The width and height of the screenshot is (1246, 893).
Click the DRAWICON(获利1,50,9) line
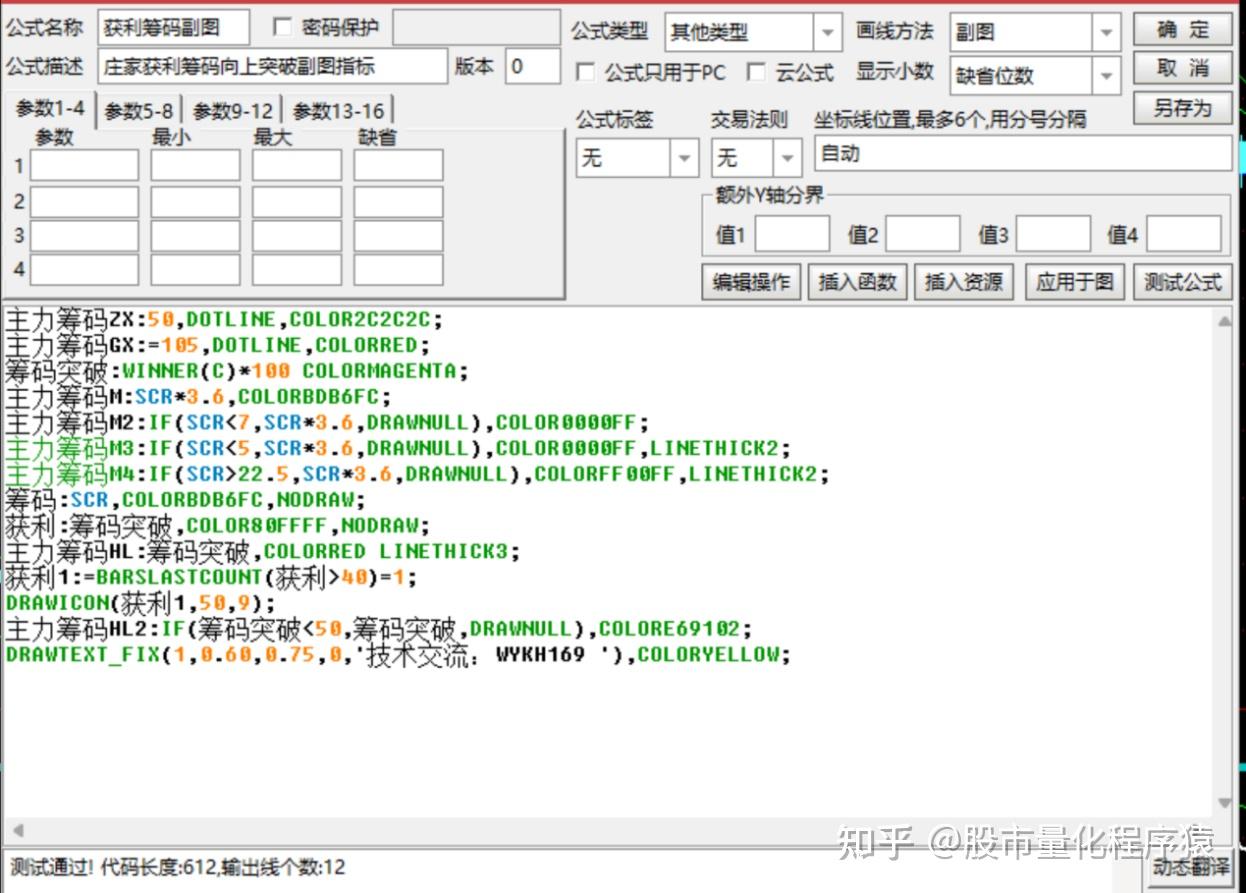click(x=140, y=603)
